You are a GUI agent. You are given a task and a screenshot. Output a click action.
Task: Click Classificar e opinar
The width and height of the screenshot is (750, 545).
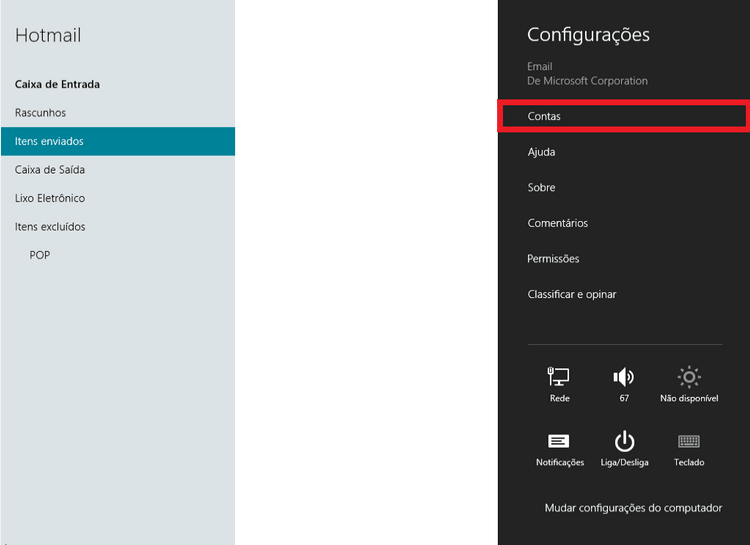point(572,295)
